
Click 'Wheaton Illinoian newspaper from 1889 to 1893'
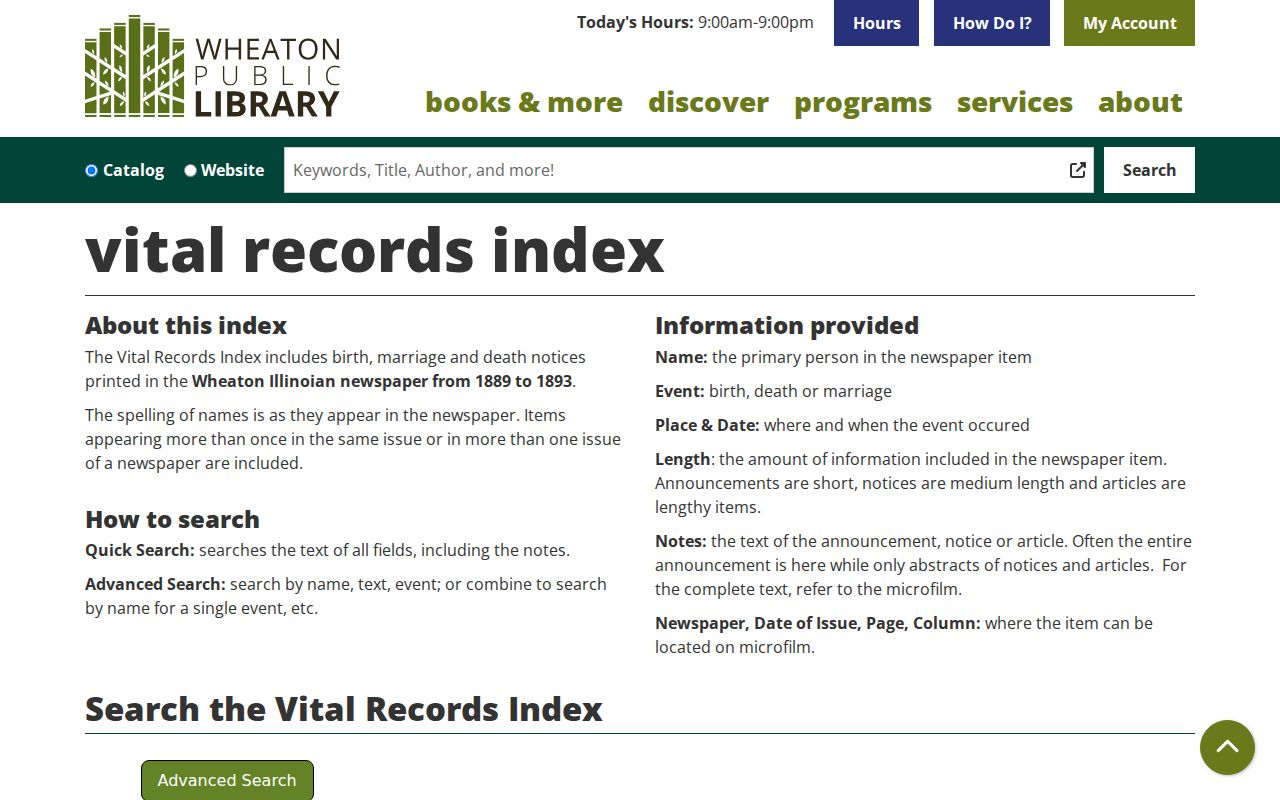click(x=382, y=381)
